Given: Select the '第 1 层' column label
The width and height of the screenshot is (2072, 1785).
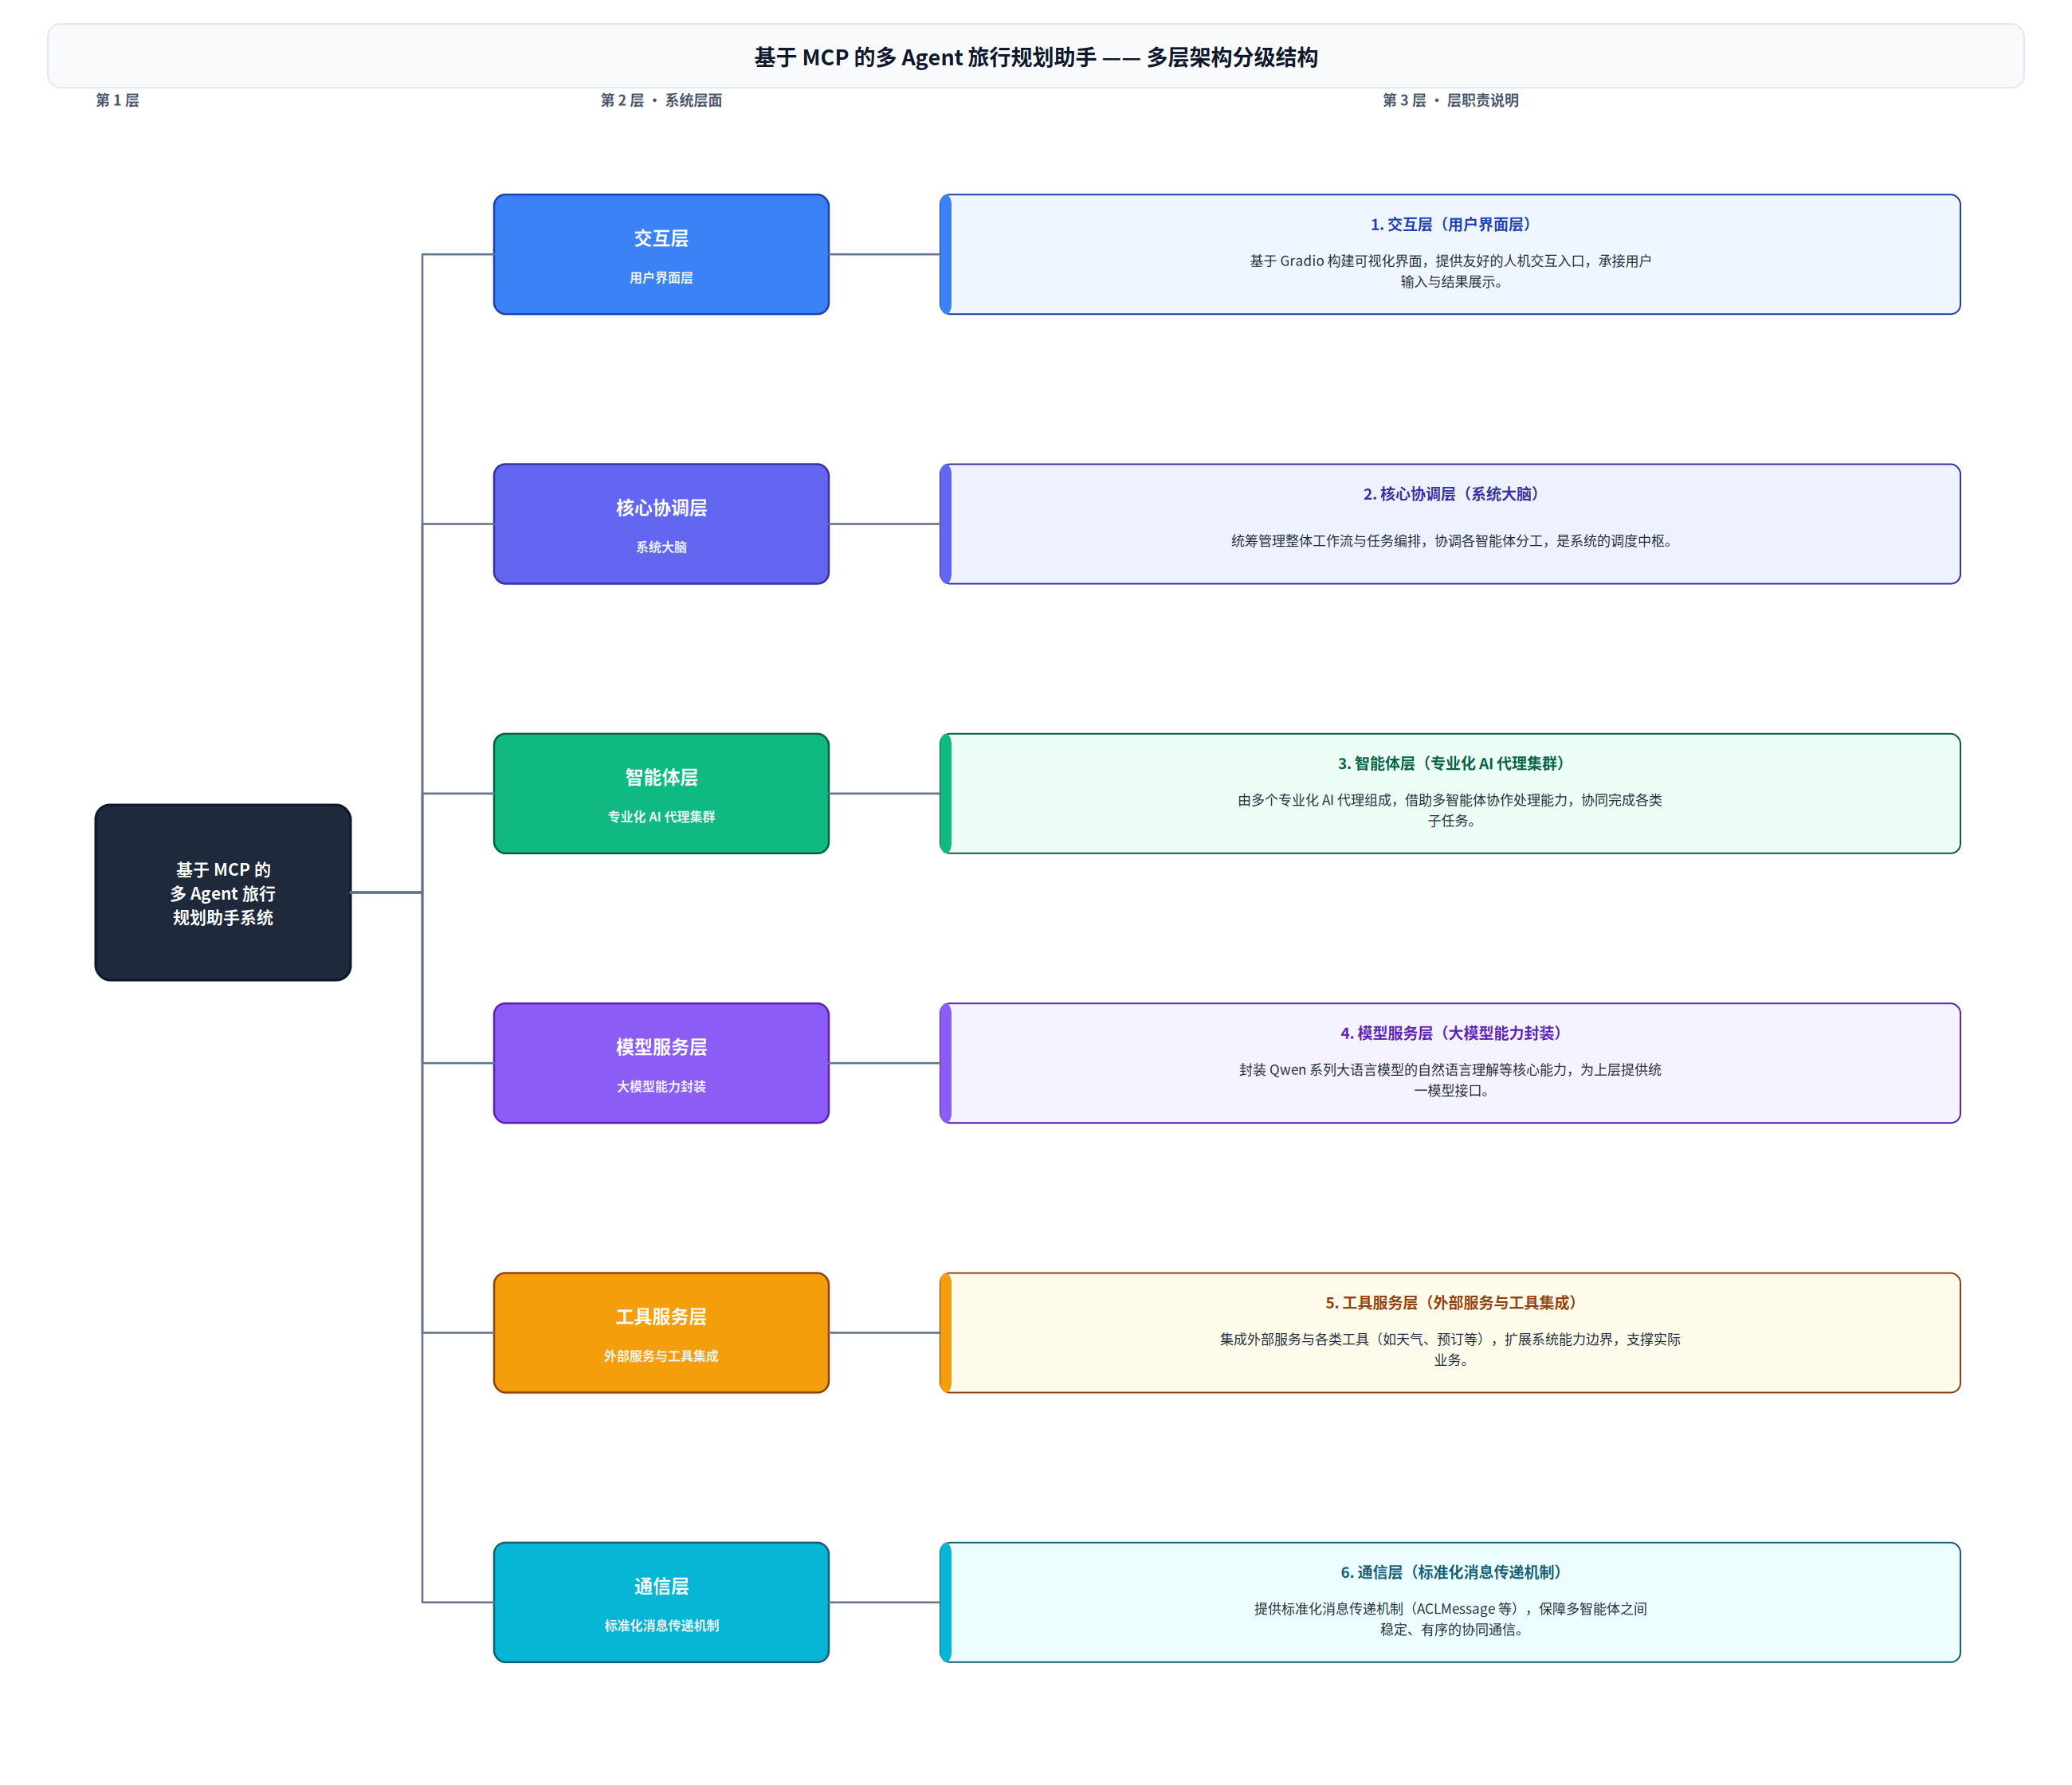Looking at the screenshot, I should [x=117, y=100].
